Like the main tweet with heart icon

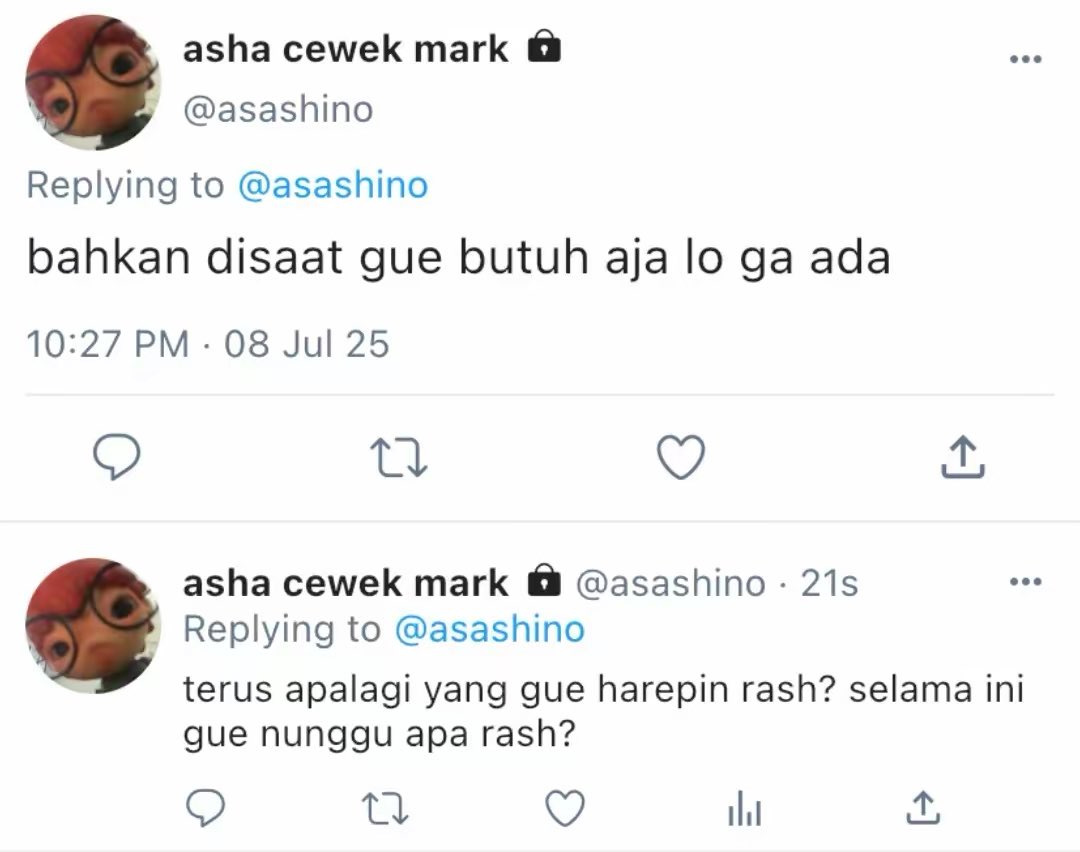[681, 457]
